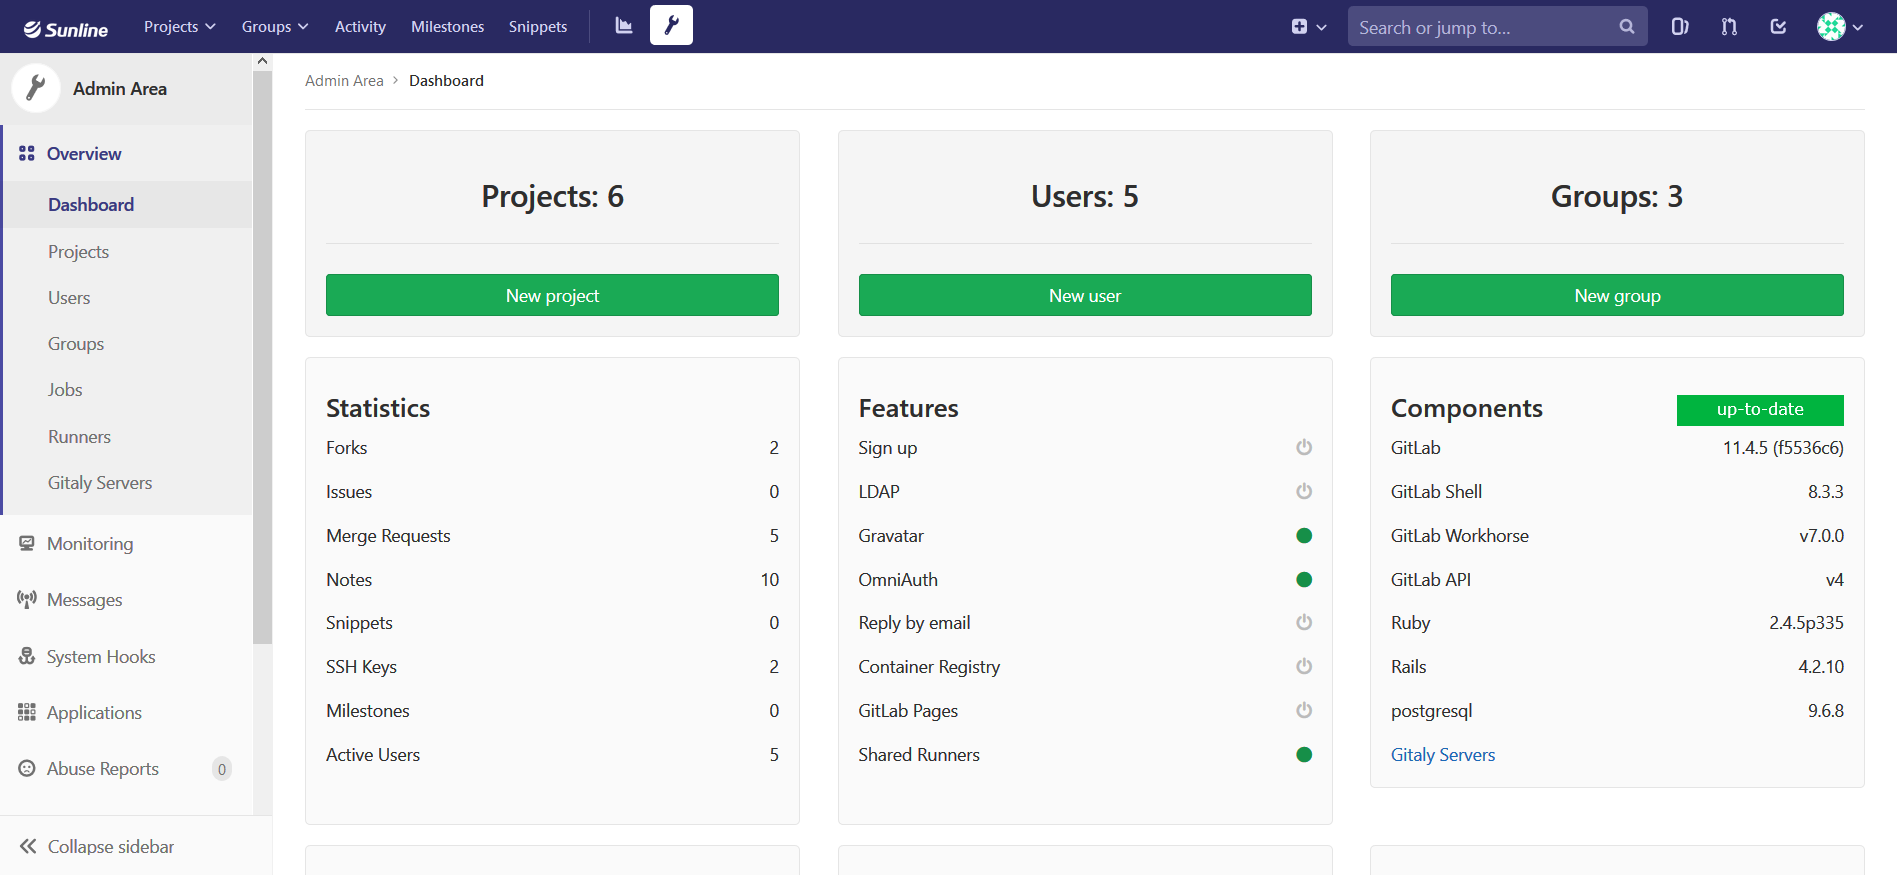Click the Groups: 3 heading

tap(1617, 196)
